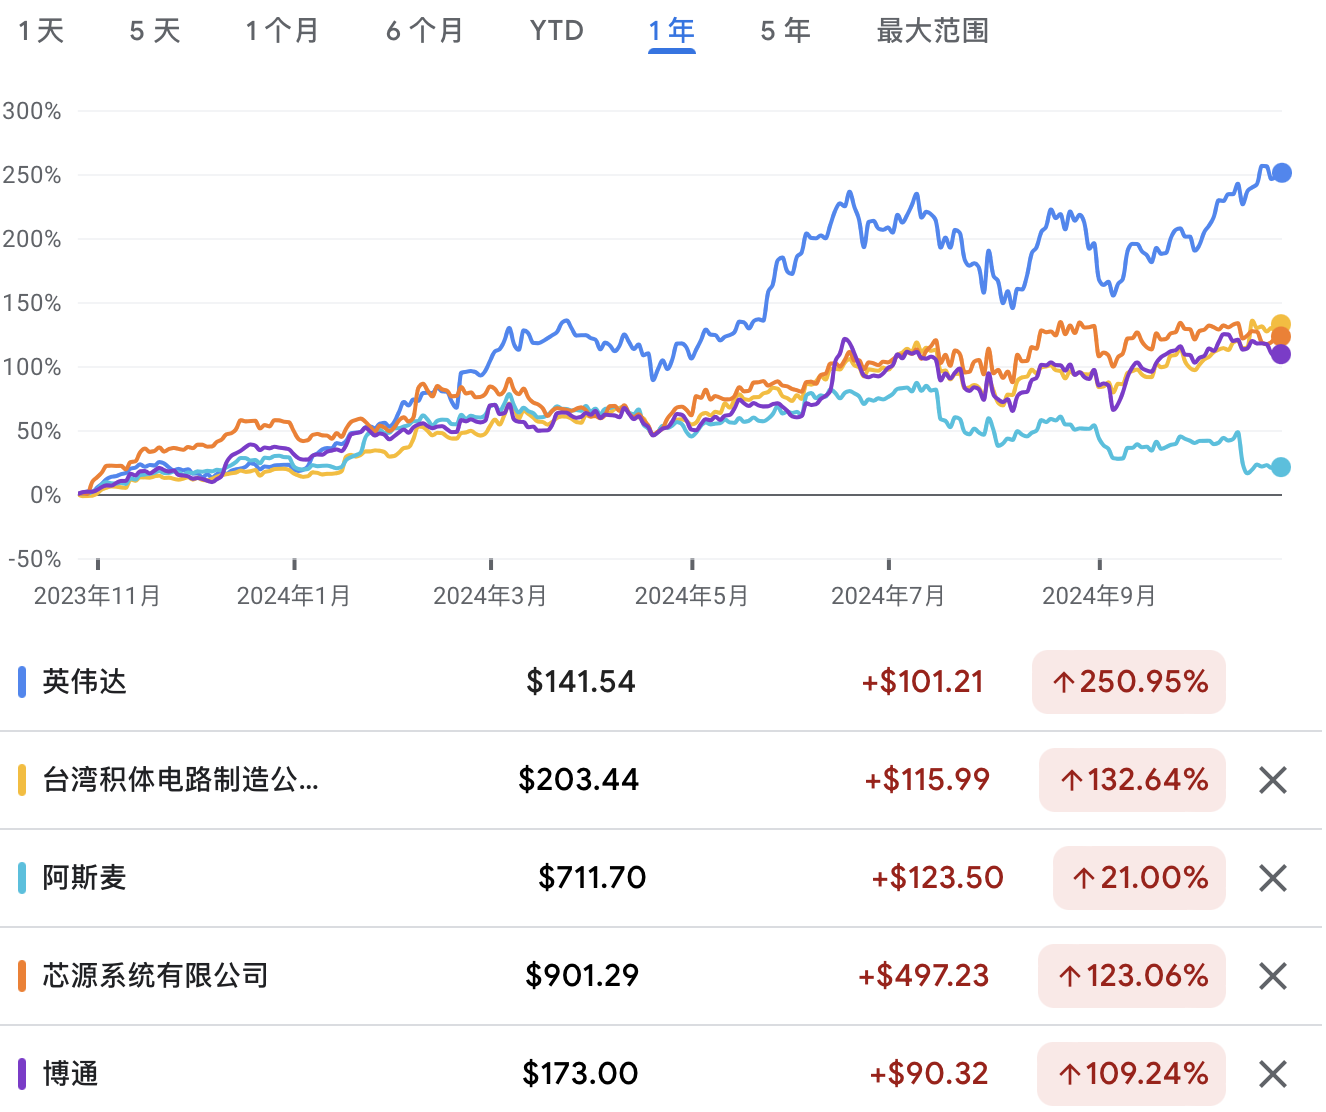The width and height of the screenshot is (1326, 1112).
Task: Click the +$90.32 change value
Action: 929,1074
